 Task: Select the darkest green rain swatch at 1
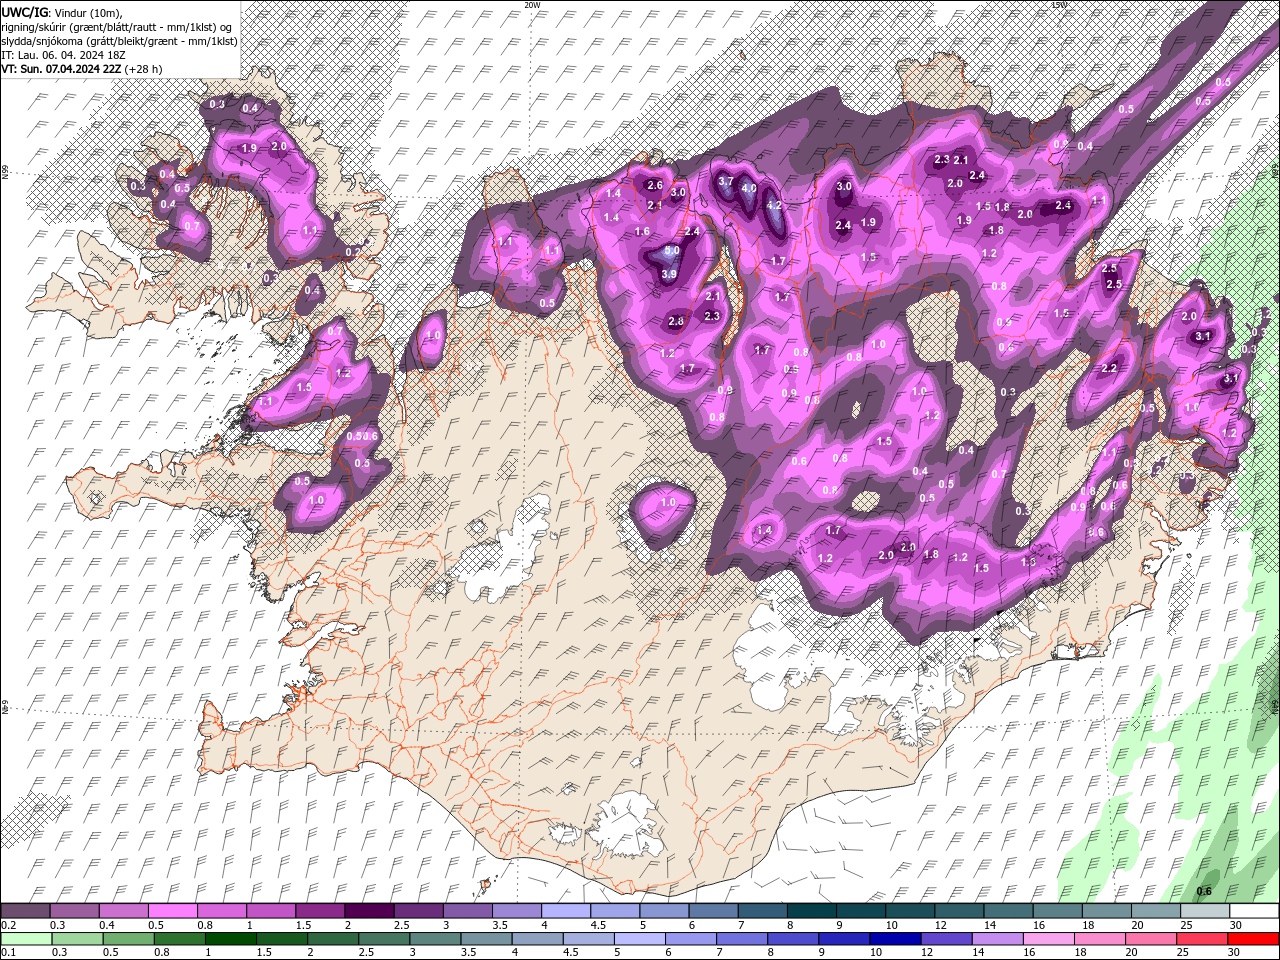click(230, 939)
